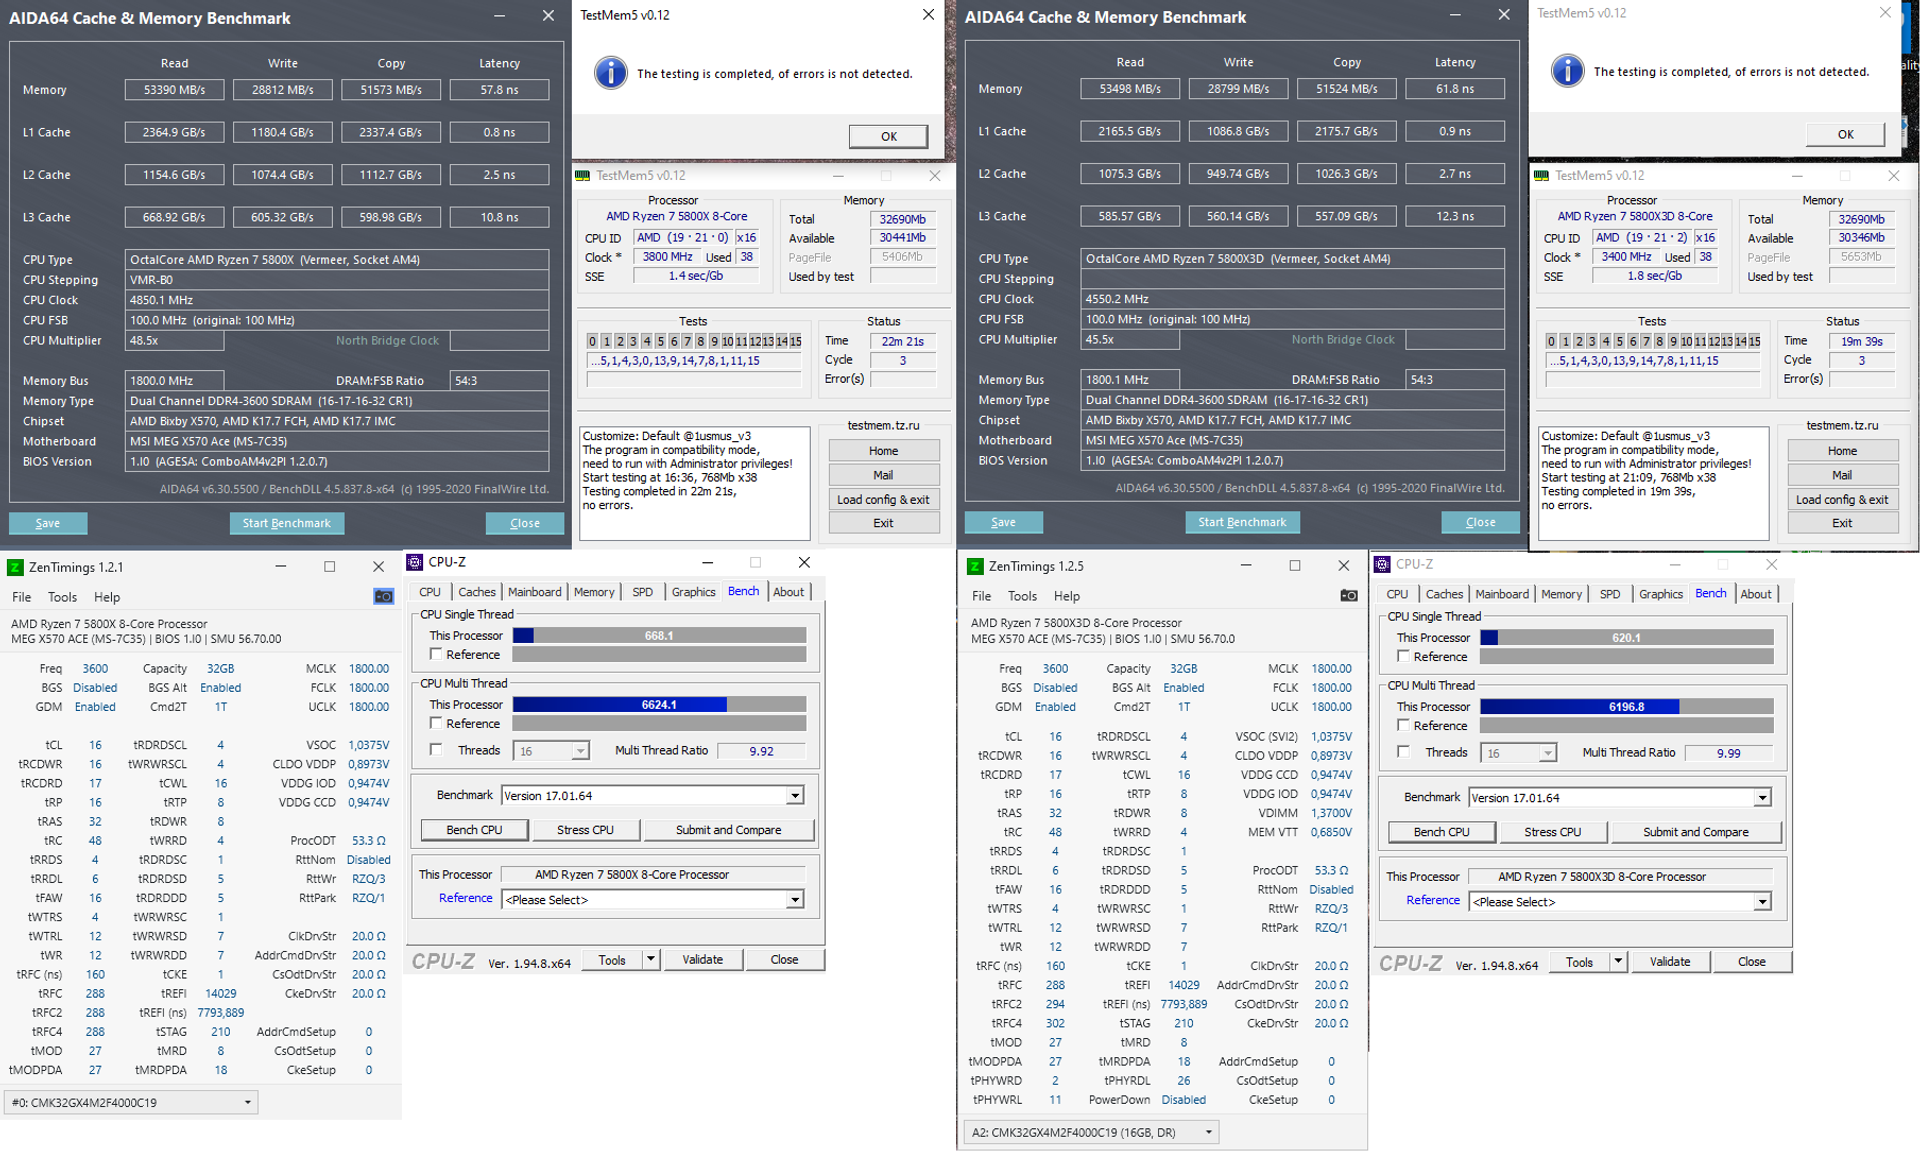This screenshot has height=1151, width=1920.
Task: Switch to the Memory tab in 5800X CPU-Z
Action: click(594, 592)
